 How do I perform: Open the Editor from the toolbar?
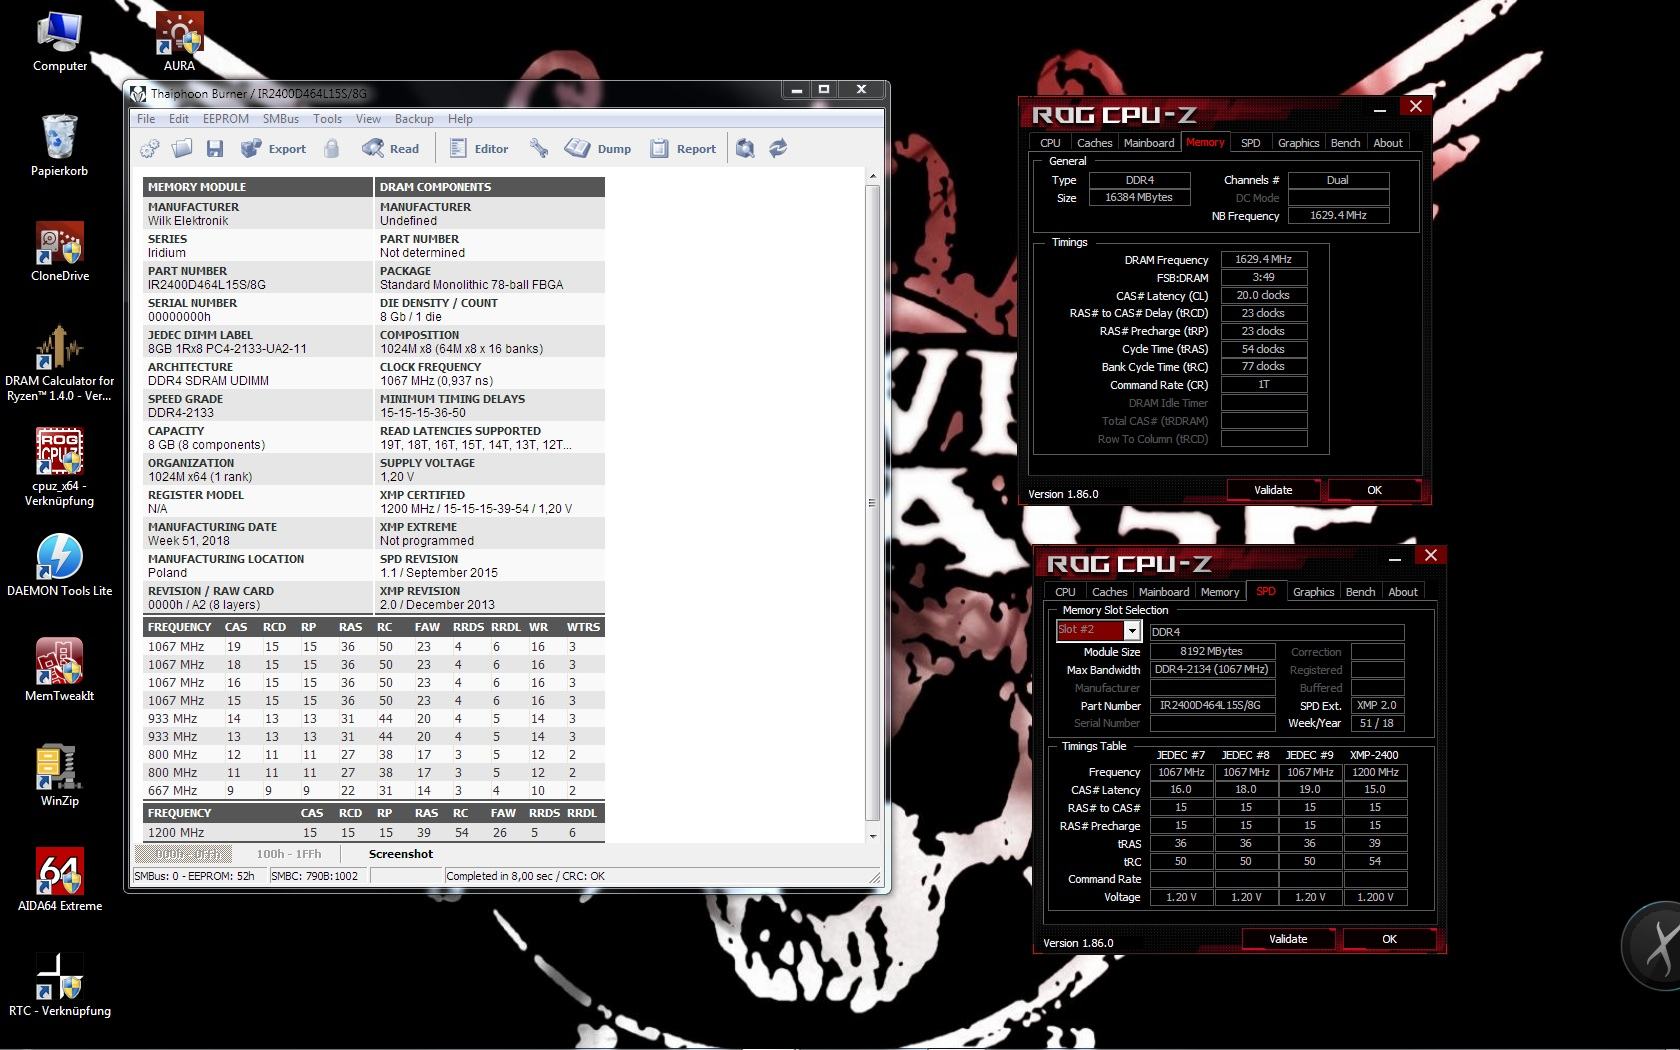tap(479, 148)
